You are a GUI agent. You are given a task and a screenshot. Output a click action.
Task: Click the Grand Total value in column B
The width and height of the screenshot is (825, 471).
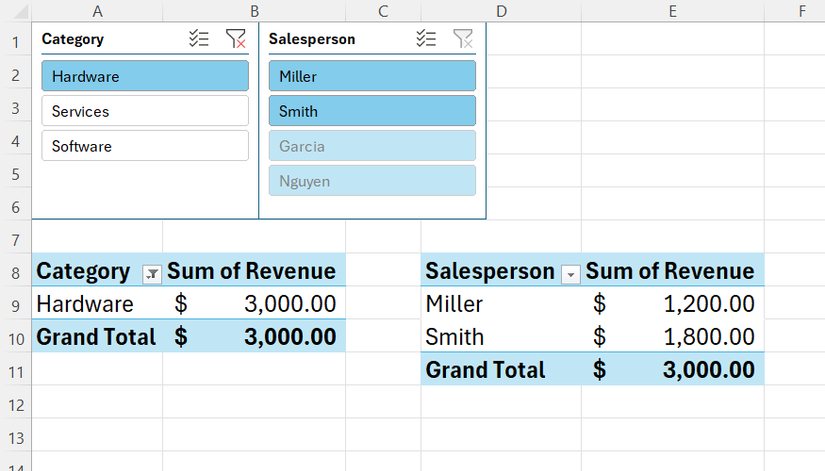tap(254, 337)
